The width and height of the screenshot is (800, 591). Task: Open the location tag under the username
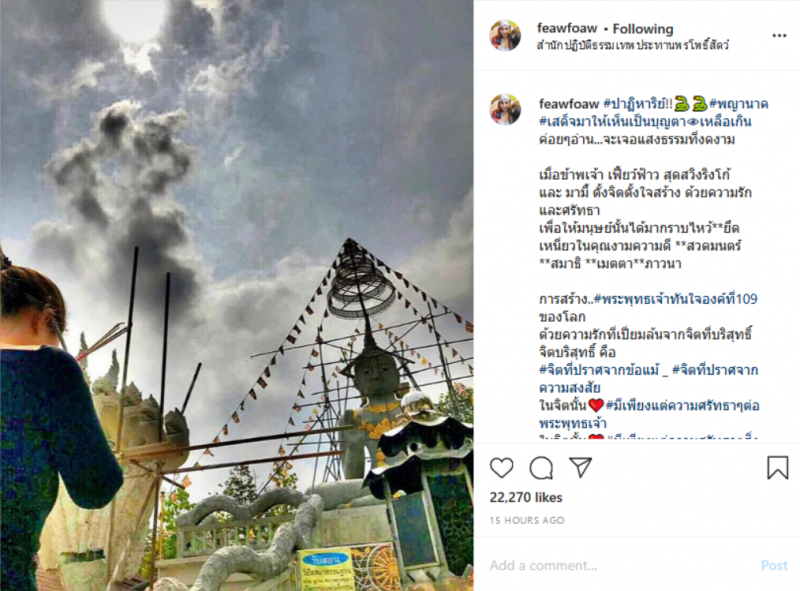pyautogui.click(x=633, y=45)
